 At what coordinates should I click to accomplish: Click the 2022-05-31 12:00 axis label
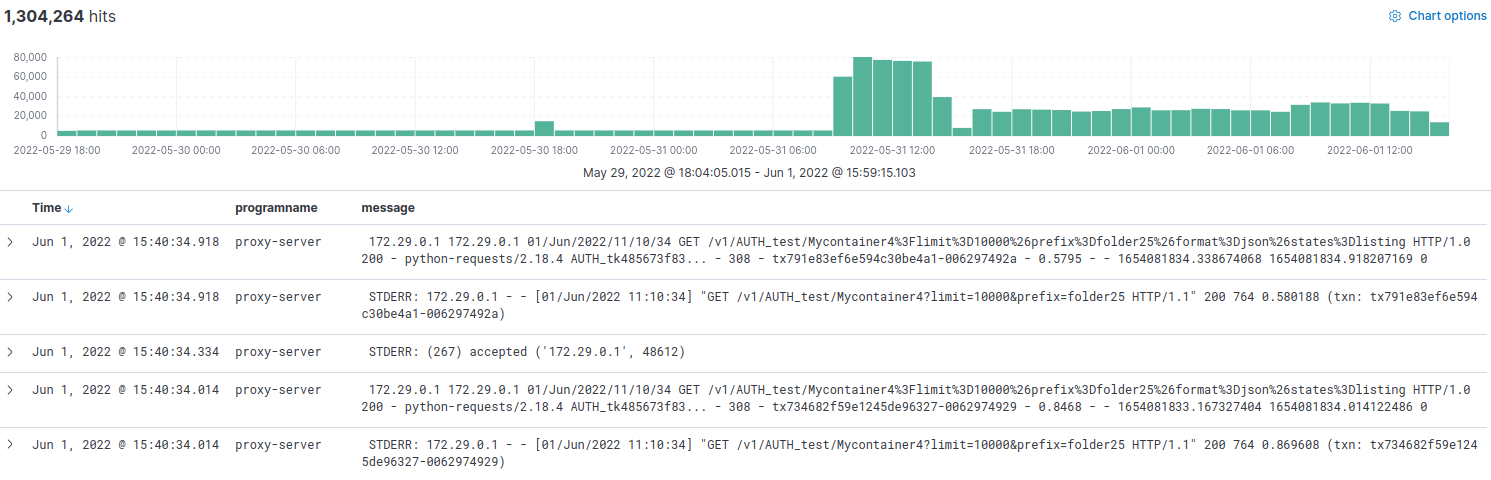pos(892,150)
